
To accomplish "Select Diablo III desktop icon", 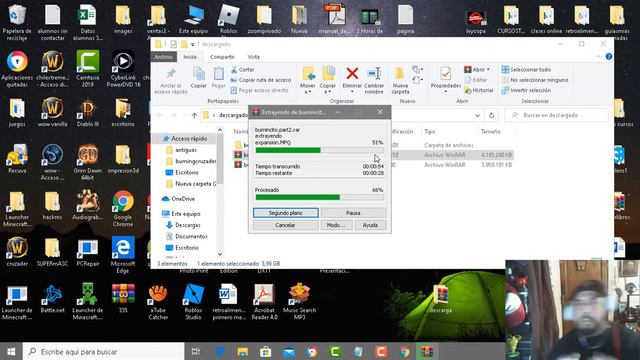I will pyautogui.click(x=87, y=113).
